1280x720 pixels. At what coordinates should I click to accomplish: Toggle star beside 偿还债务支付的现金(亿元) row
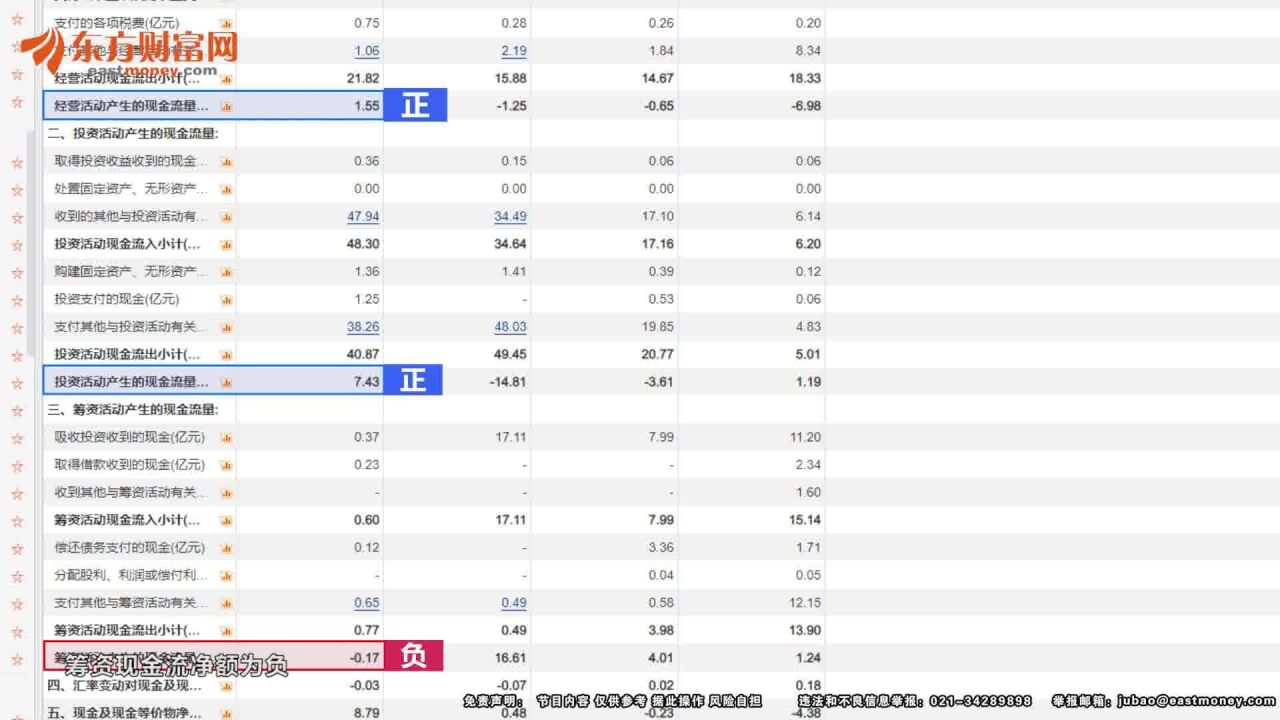(x=16, y=549)
